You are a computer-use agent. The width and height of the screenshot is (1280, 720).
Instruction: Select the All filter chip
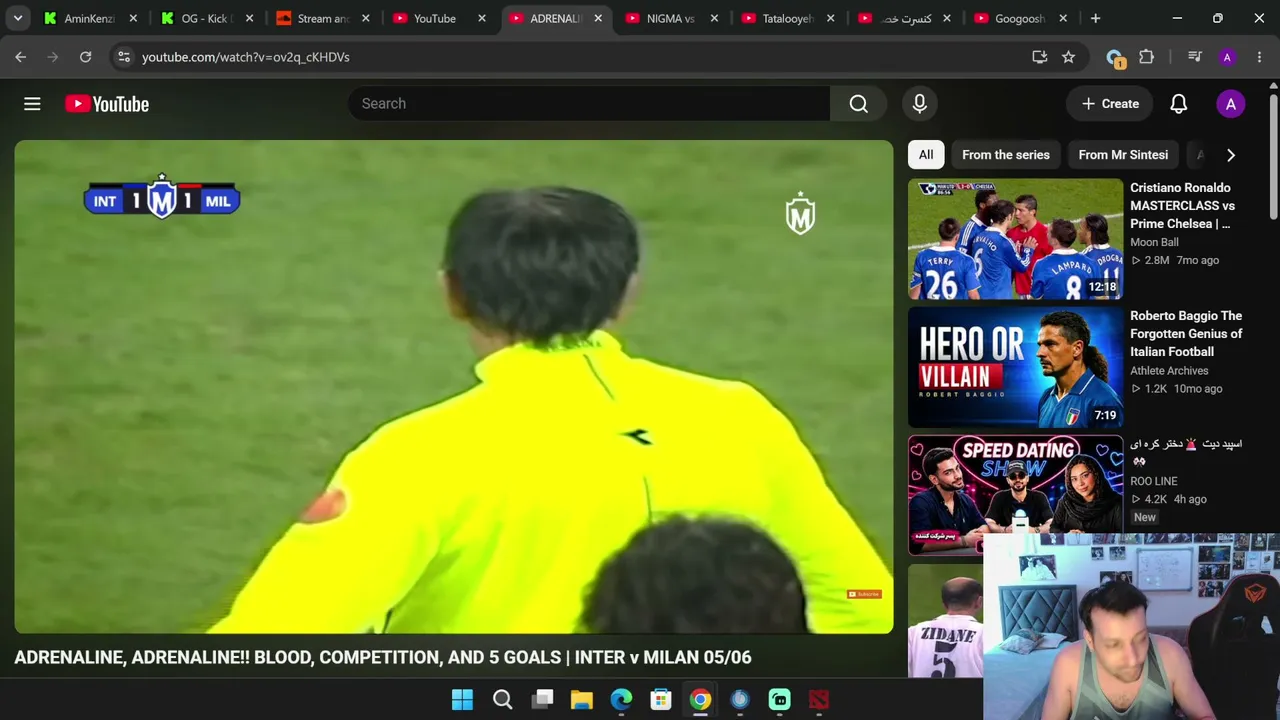point(926,155)
